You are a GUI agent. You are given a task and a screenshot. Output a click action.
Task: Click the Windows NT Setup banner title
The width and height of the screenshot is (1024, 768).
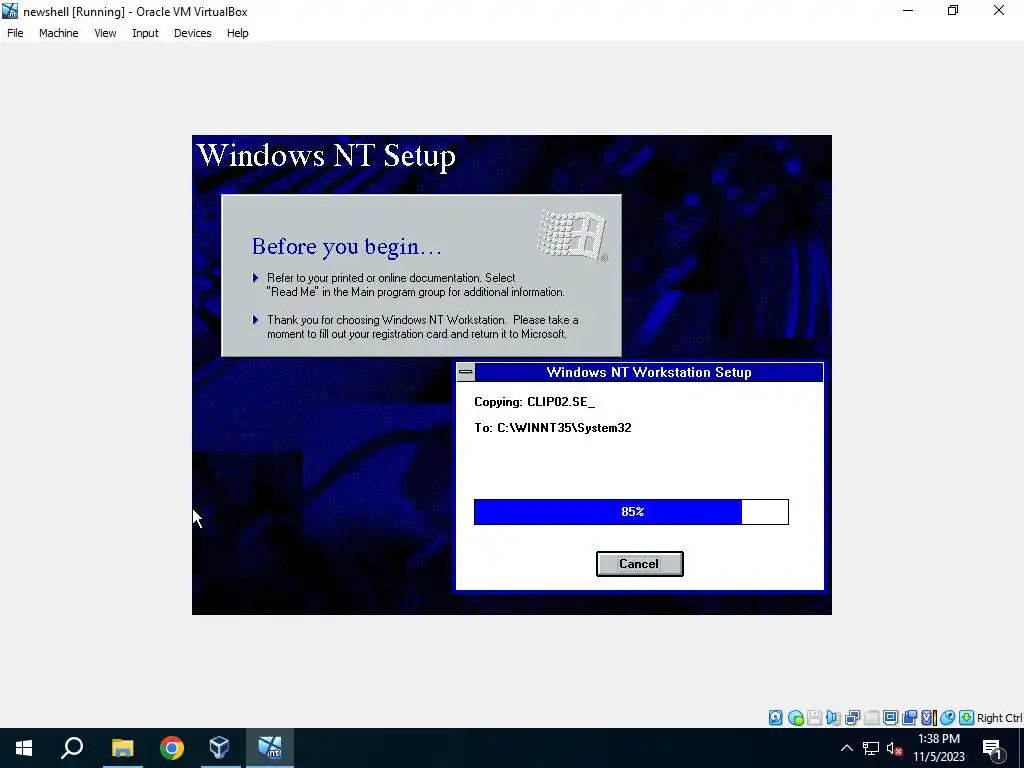coord(326,155)
